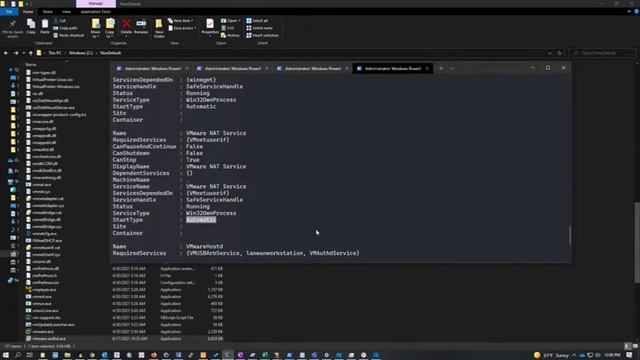This screenshot has width=640, height=360.
Task: Click the Search NewDefault field
Action: click(602, 53)
